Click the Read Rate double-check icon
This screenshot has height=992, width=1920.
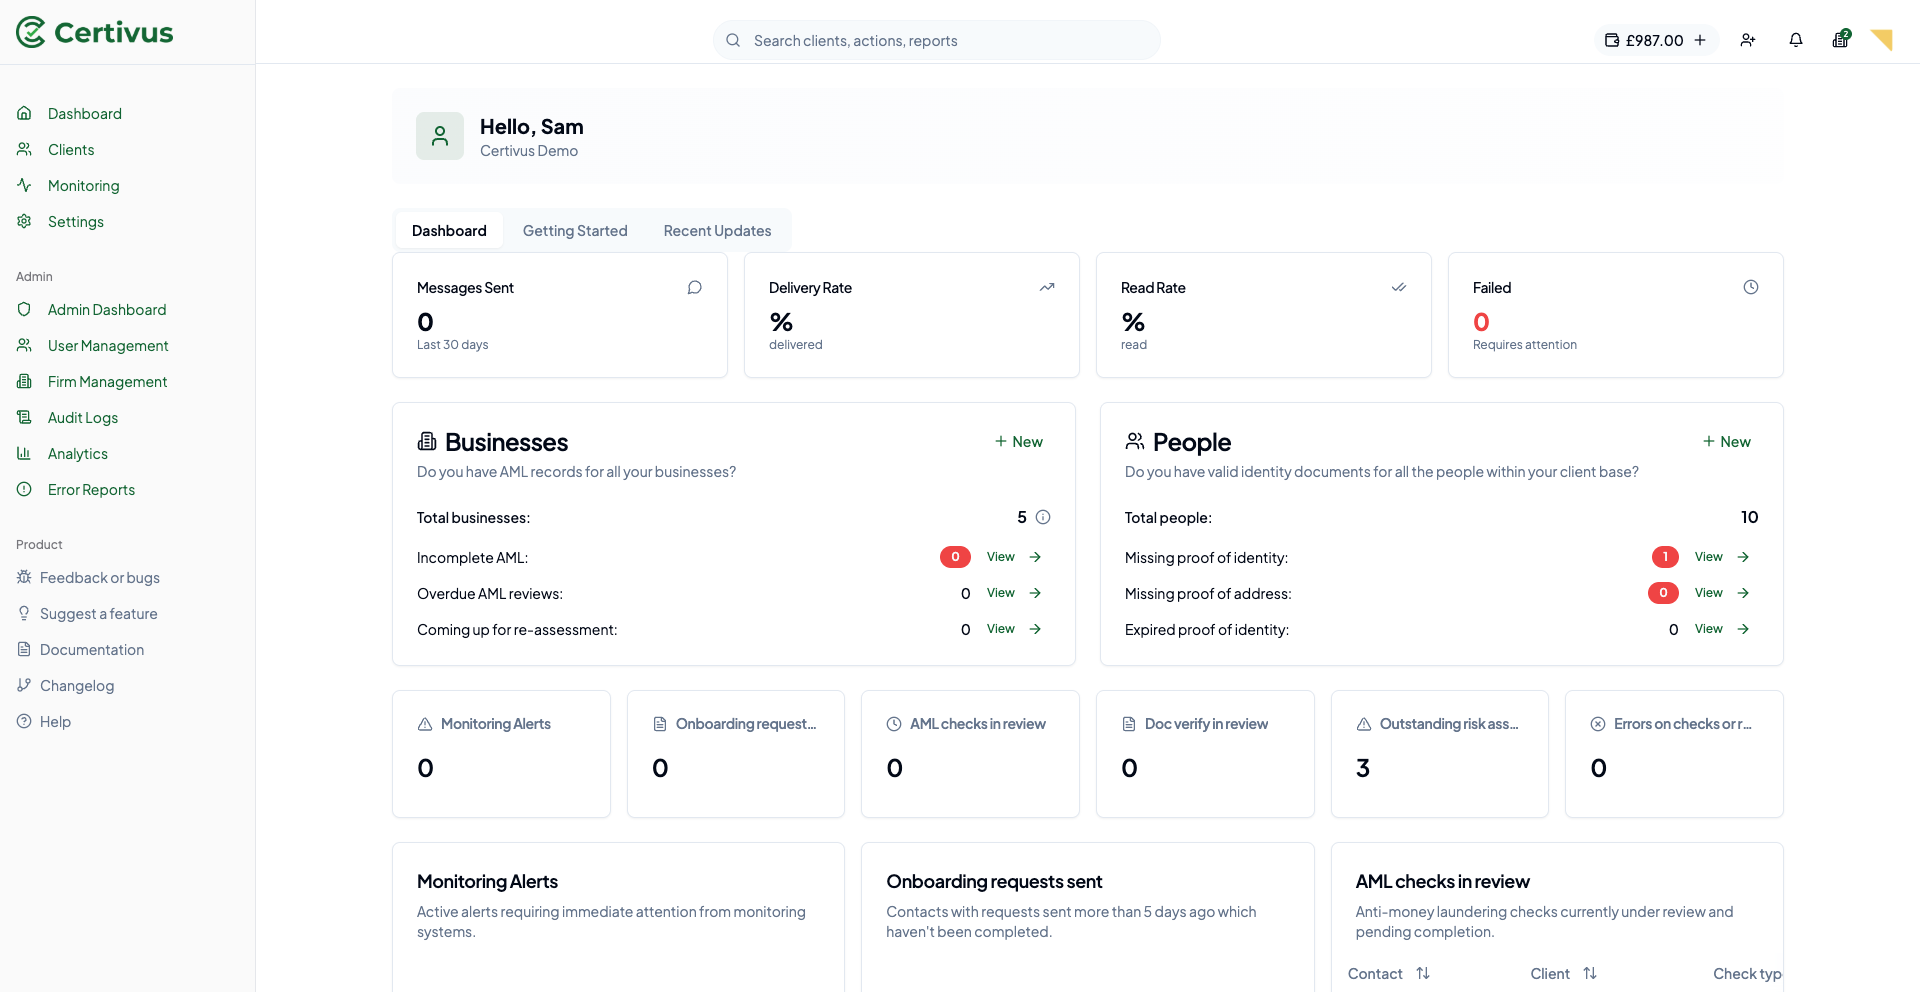tap(1399, 287)
